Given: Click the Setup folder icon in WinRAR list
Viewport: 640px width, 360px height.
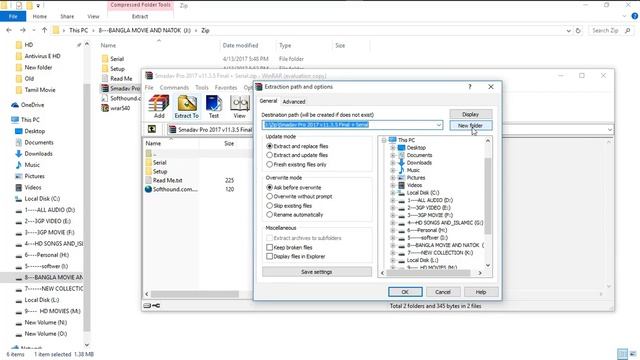Looking at the screenshot, I should click(x=149, y=171).
